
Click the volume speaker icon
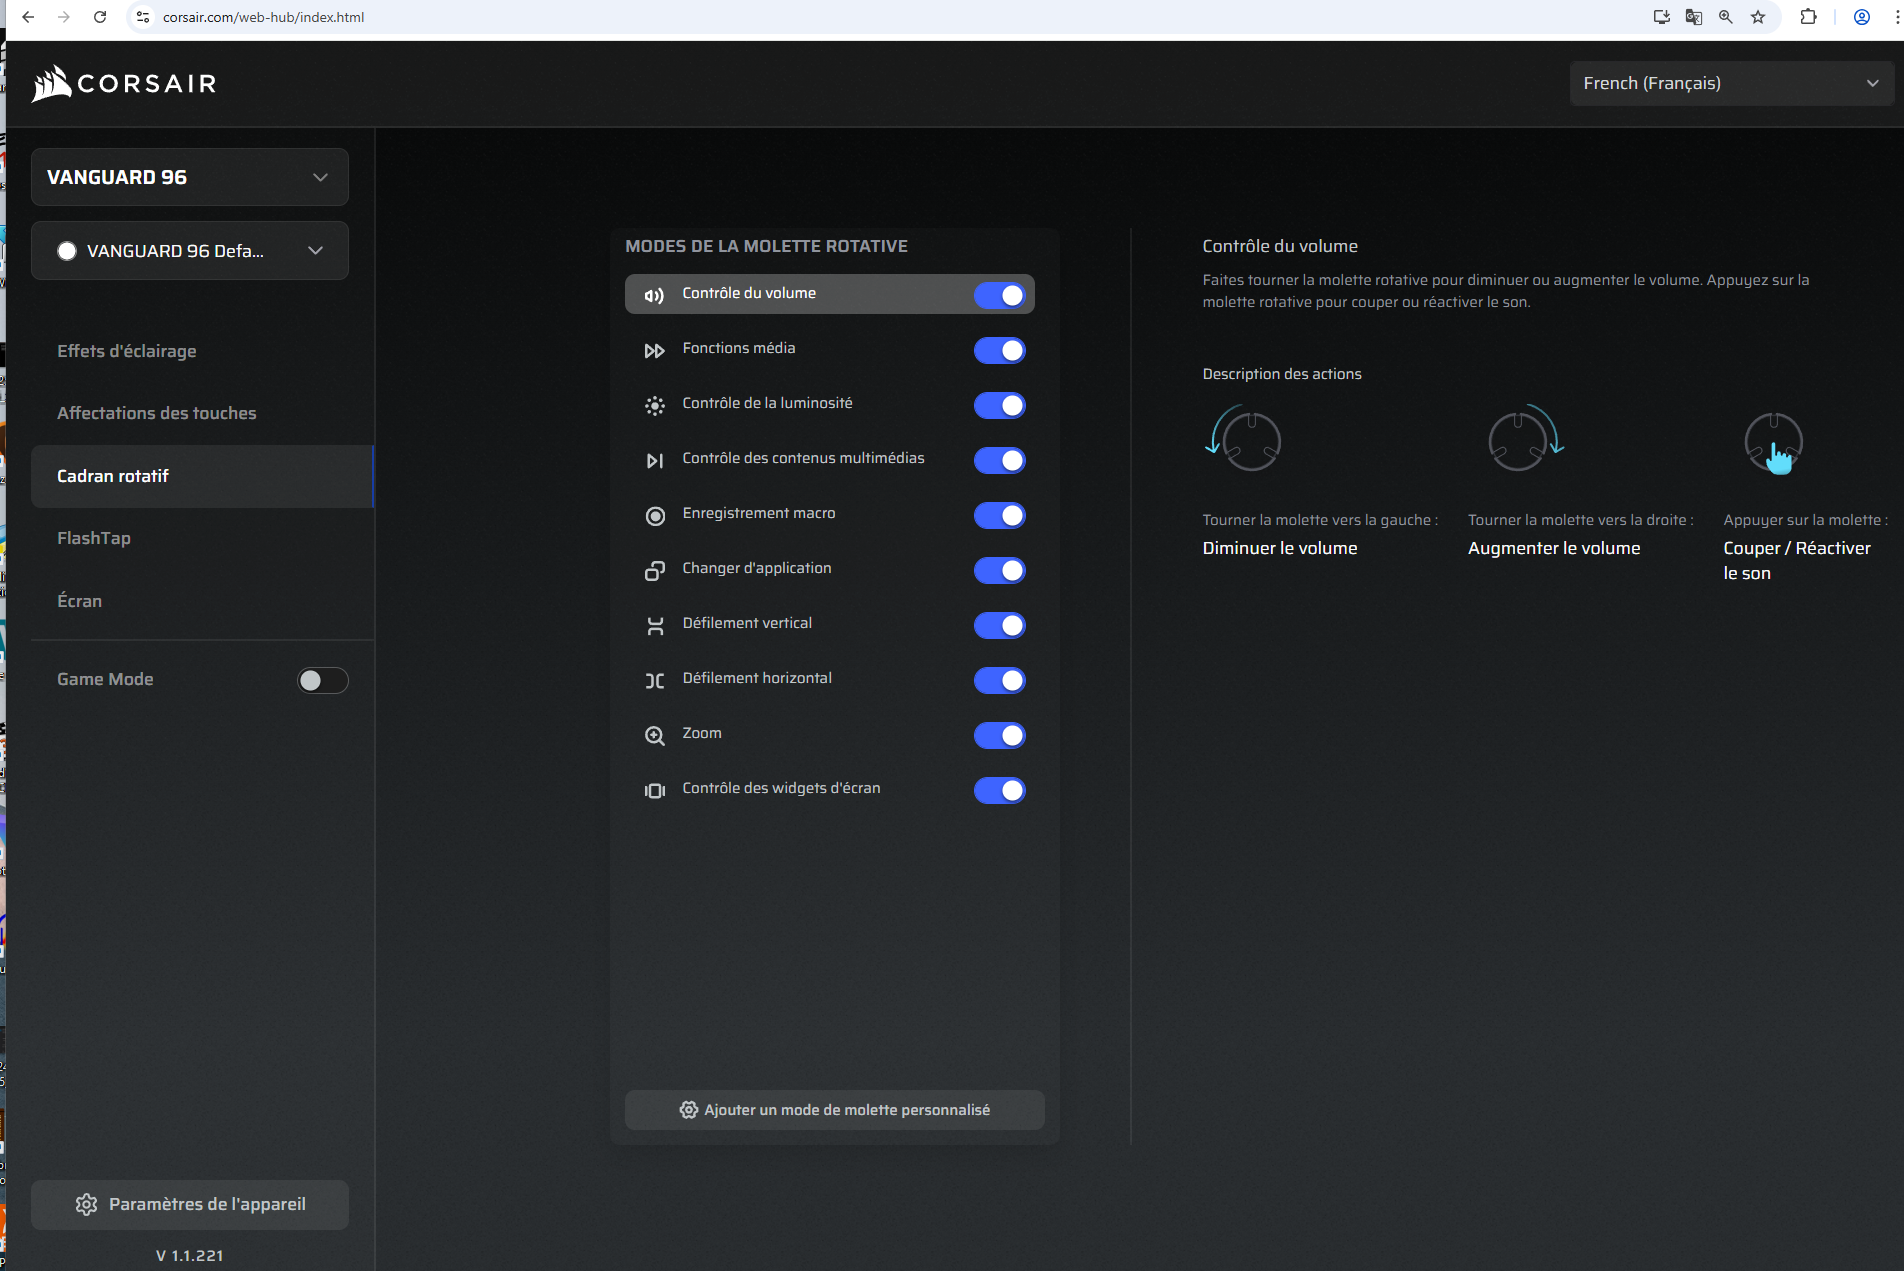pyautogui.click(x=654, y=295)
